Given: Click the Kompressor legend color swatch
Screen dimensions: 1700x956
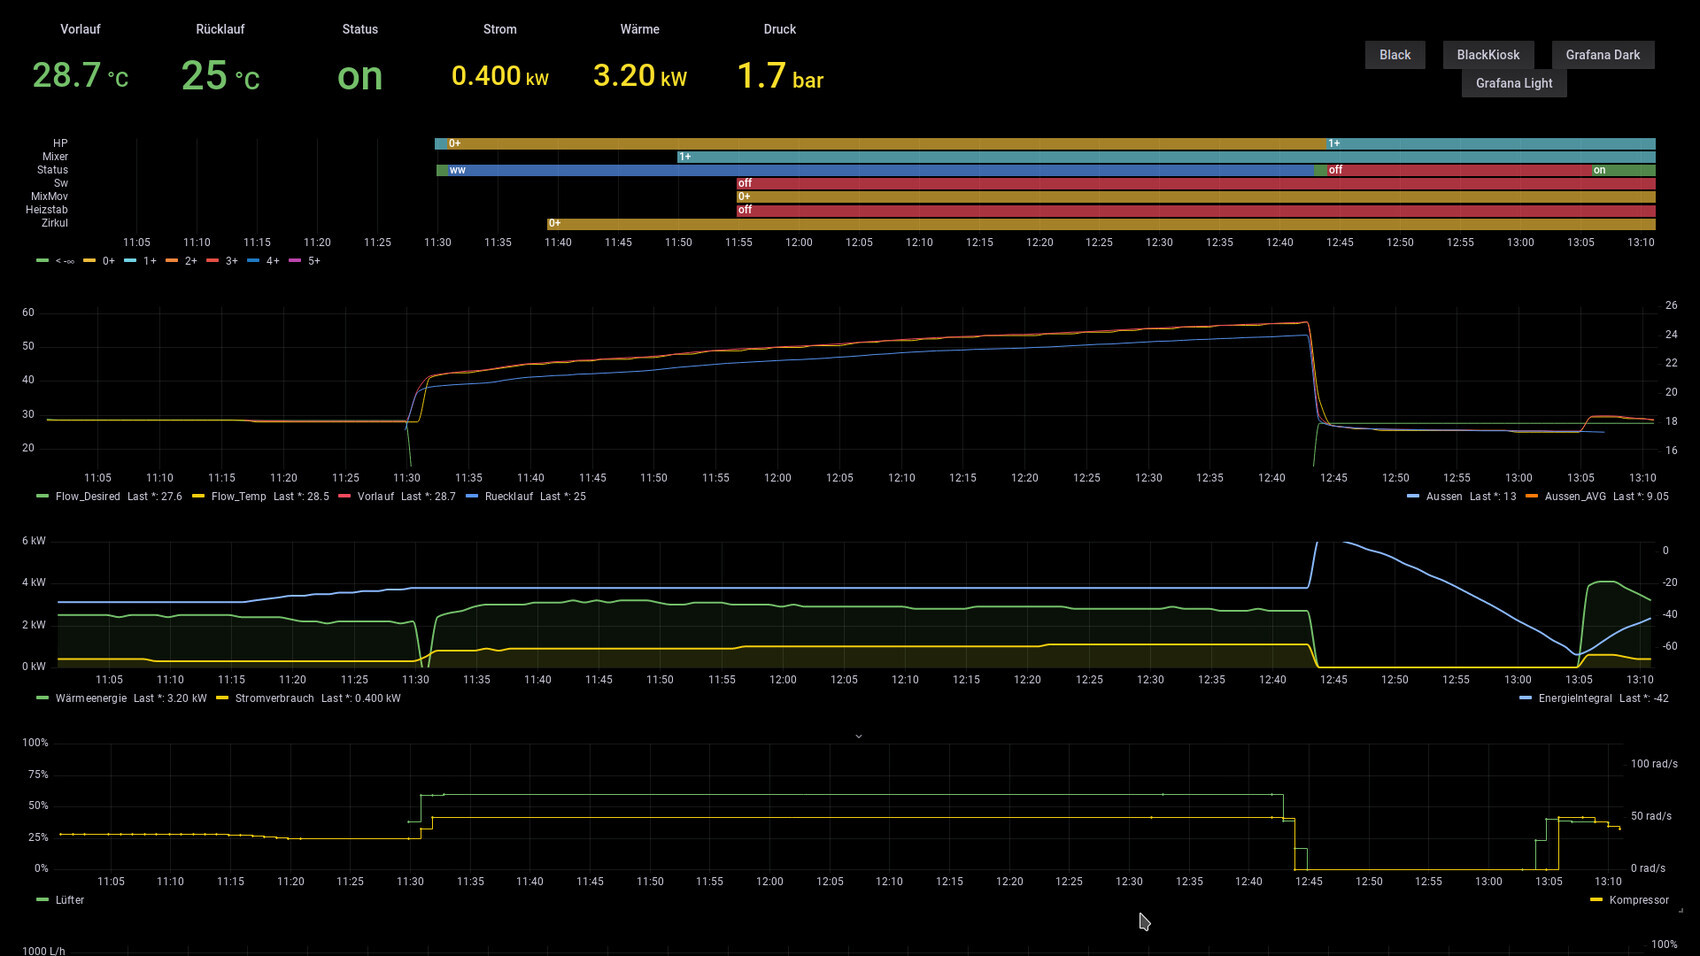Looking at the screenshot, I should coord(1596,901).
